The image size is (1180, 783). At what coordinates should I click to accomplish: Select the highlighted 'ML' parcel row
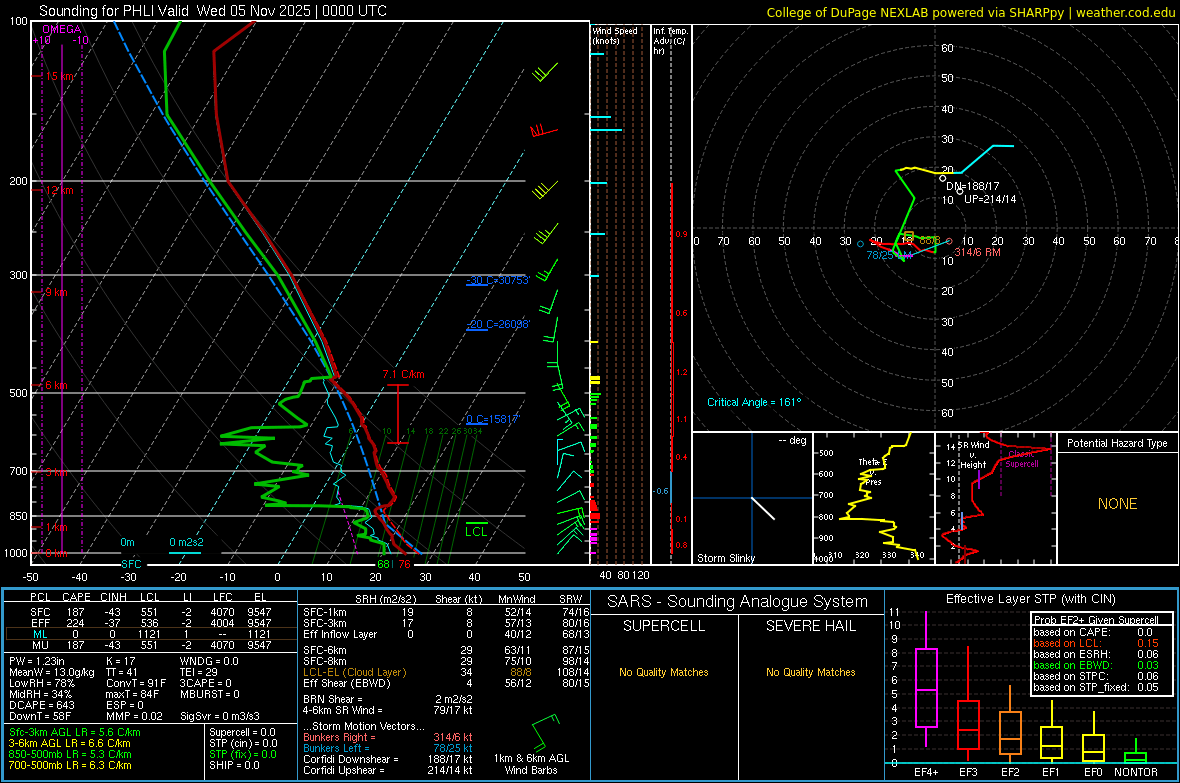pos(150,634)
